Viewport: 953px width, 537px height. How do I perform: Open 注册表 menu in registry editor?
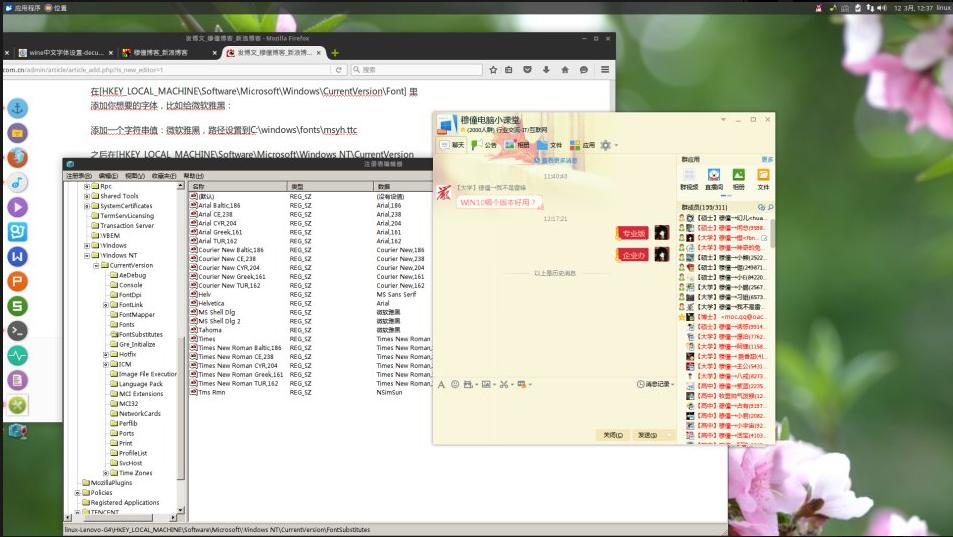tap(79, 176)
